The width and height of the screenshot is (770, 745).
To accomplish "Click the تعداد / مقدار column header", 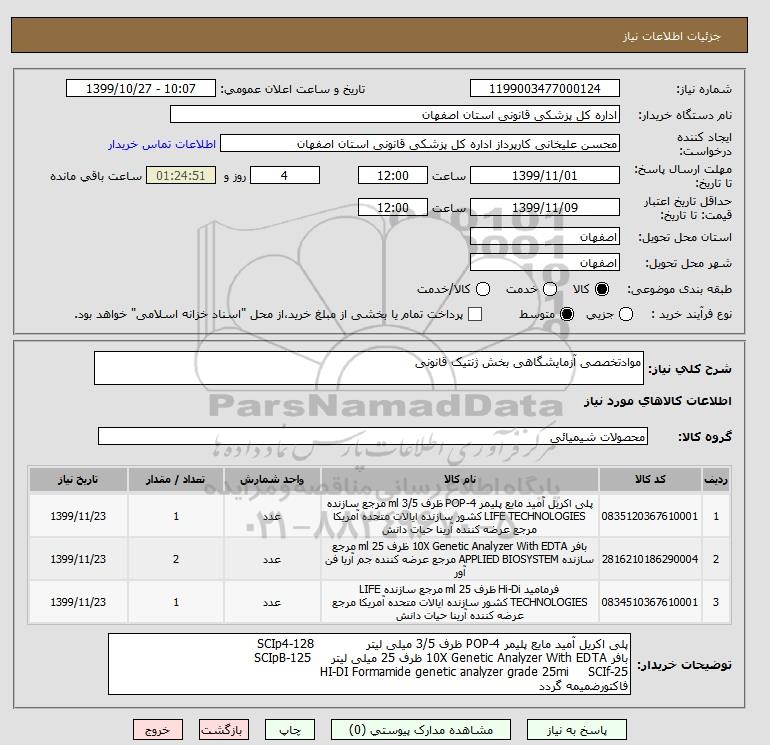I will click(176, 479).
